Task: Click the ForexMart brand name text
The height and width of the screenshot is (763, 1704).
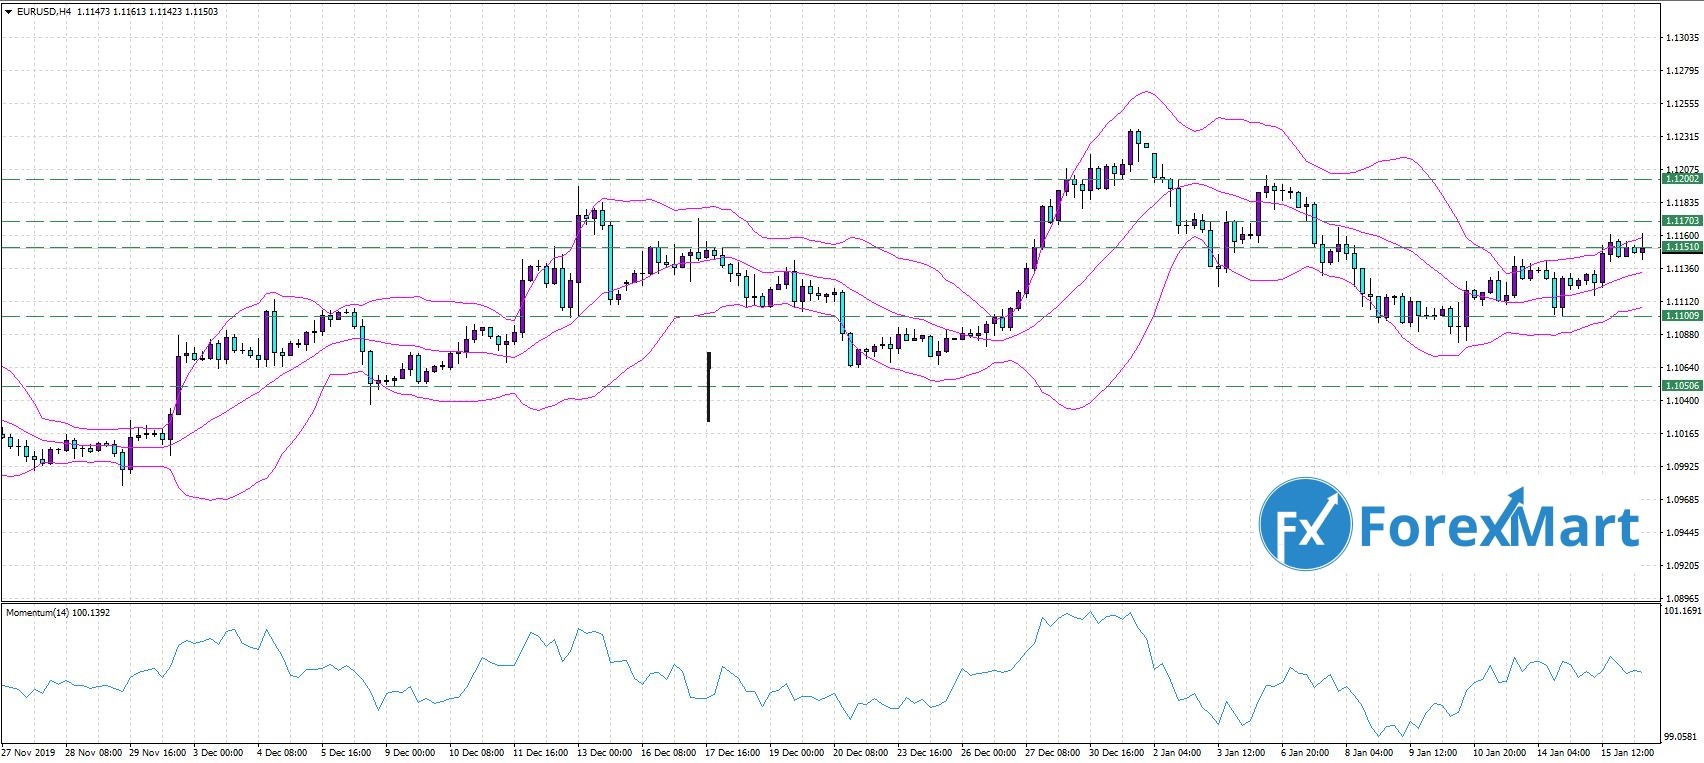Action: (x=1497, y=525)
